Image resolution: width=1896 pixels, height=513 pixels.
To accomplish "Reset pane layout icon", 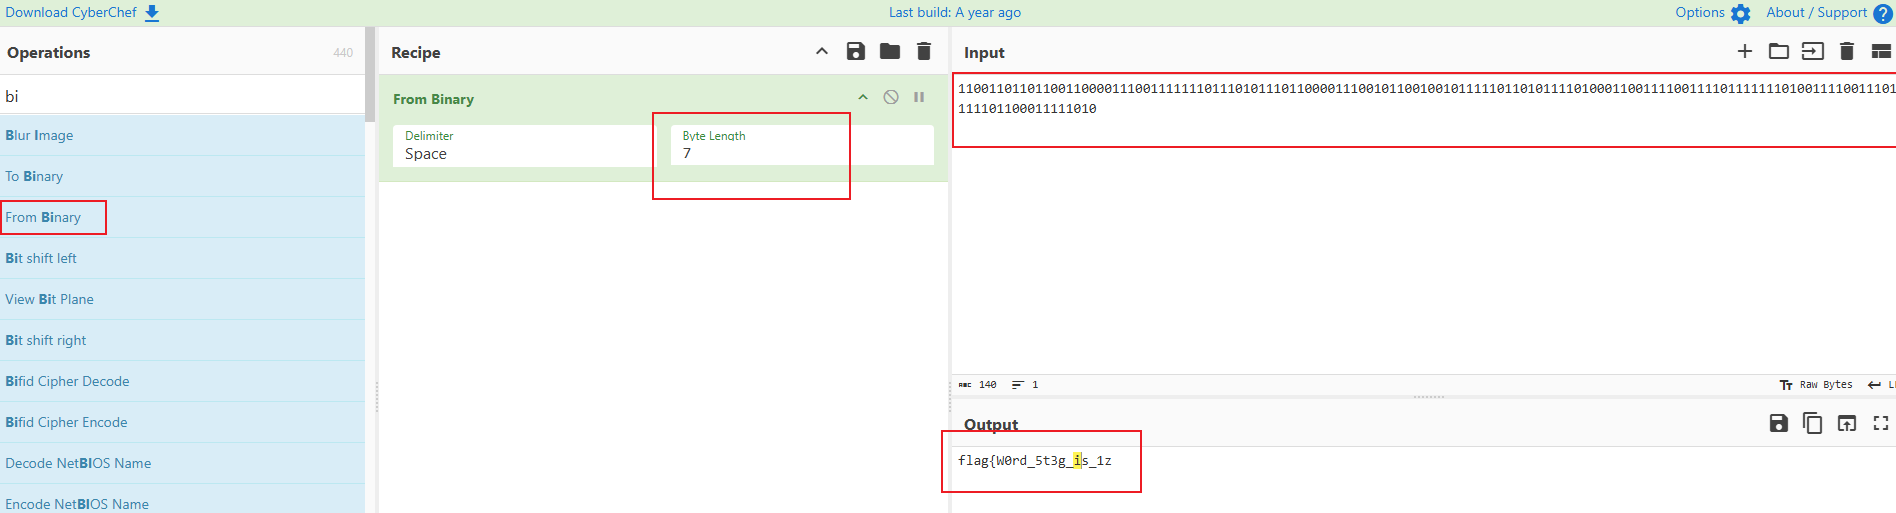I will coord(1881,51).
